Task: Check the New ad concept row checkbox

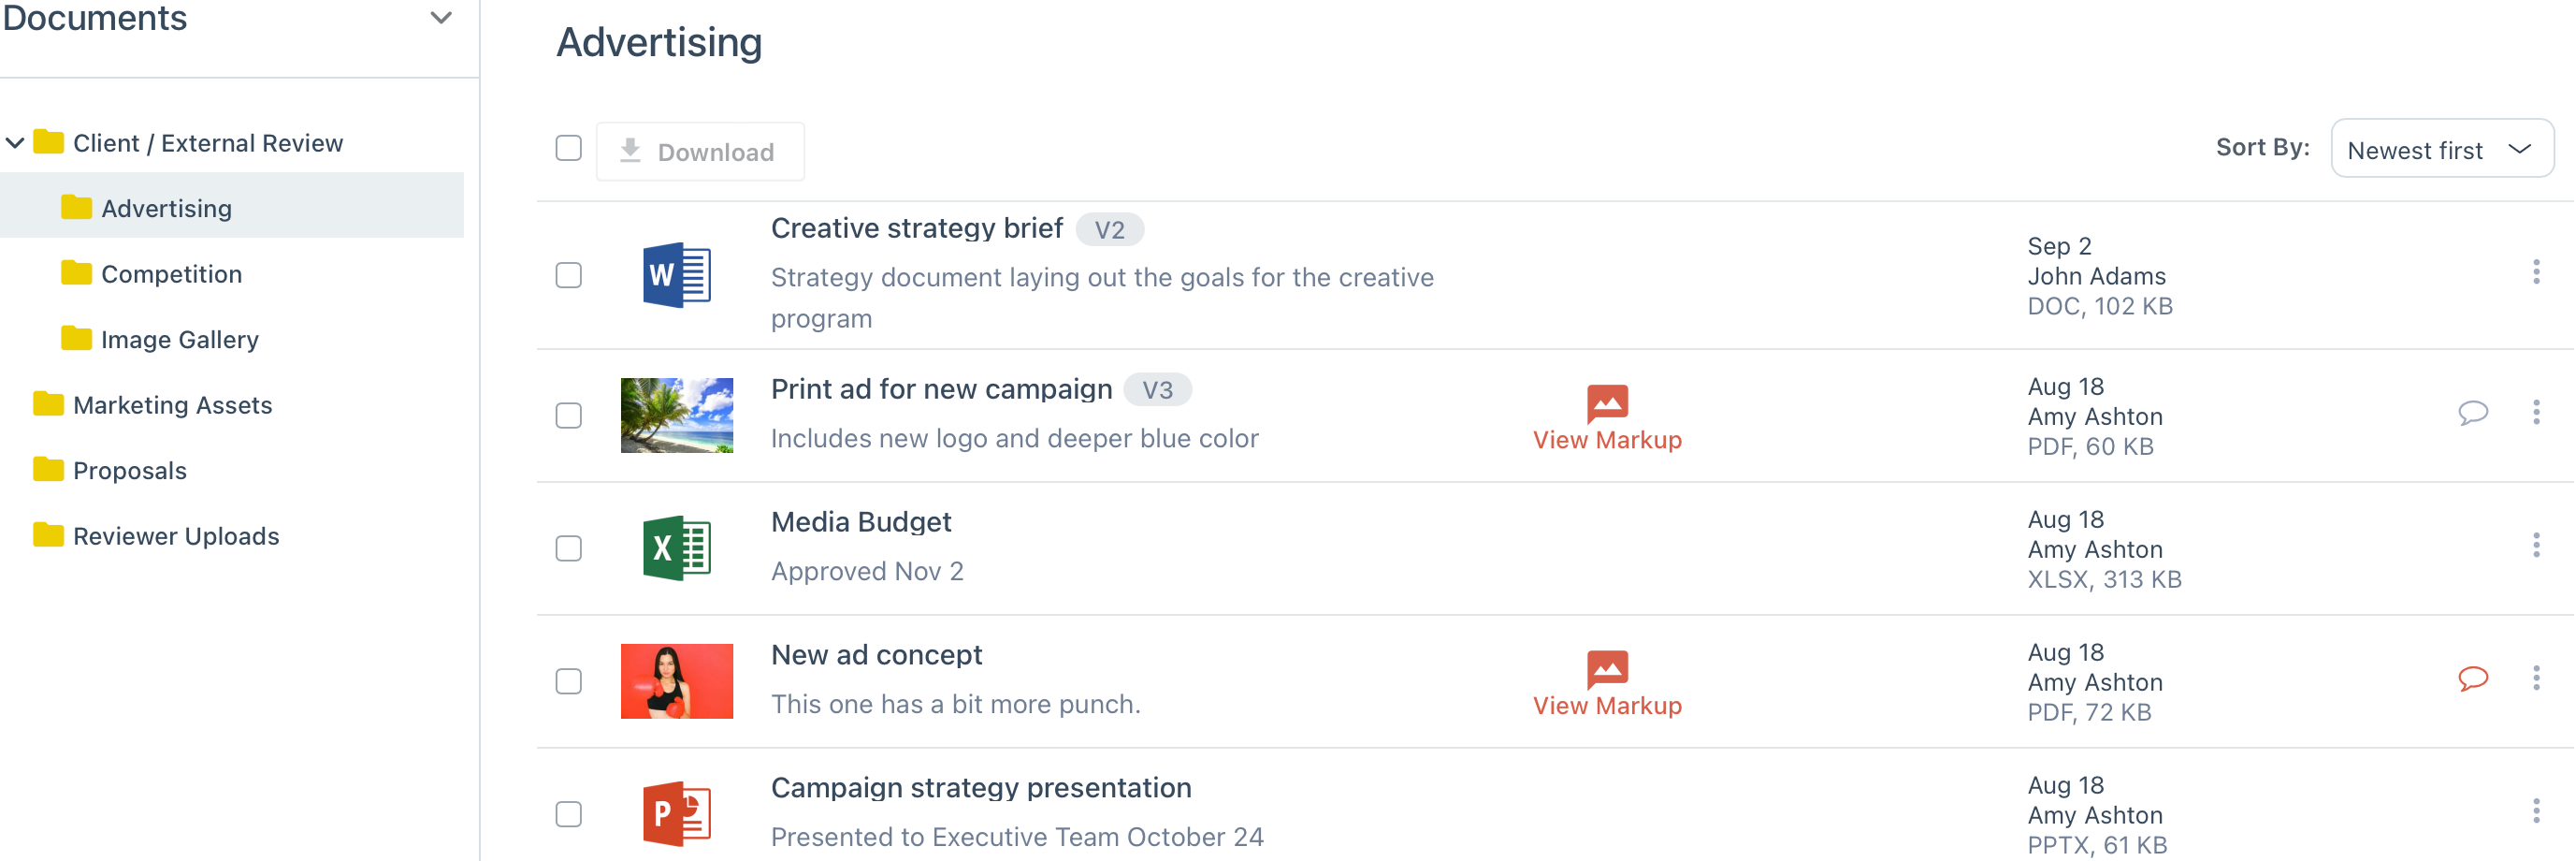Action: tap(569, 681)
